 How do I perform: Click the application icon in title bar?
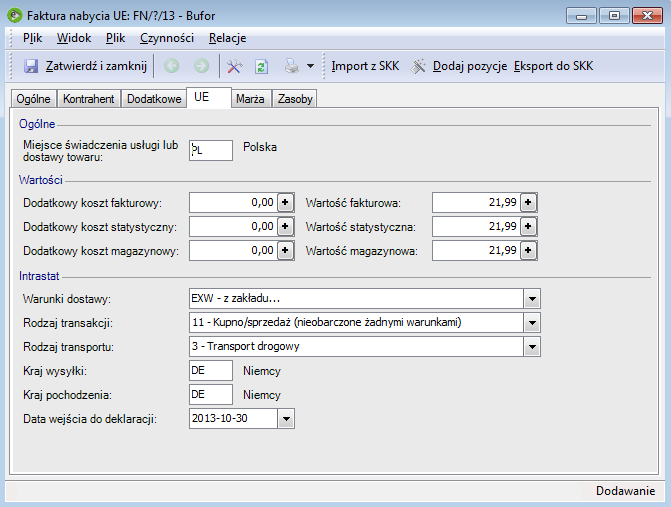[x=15, y=16]
